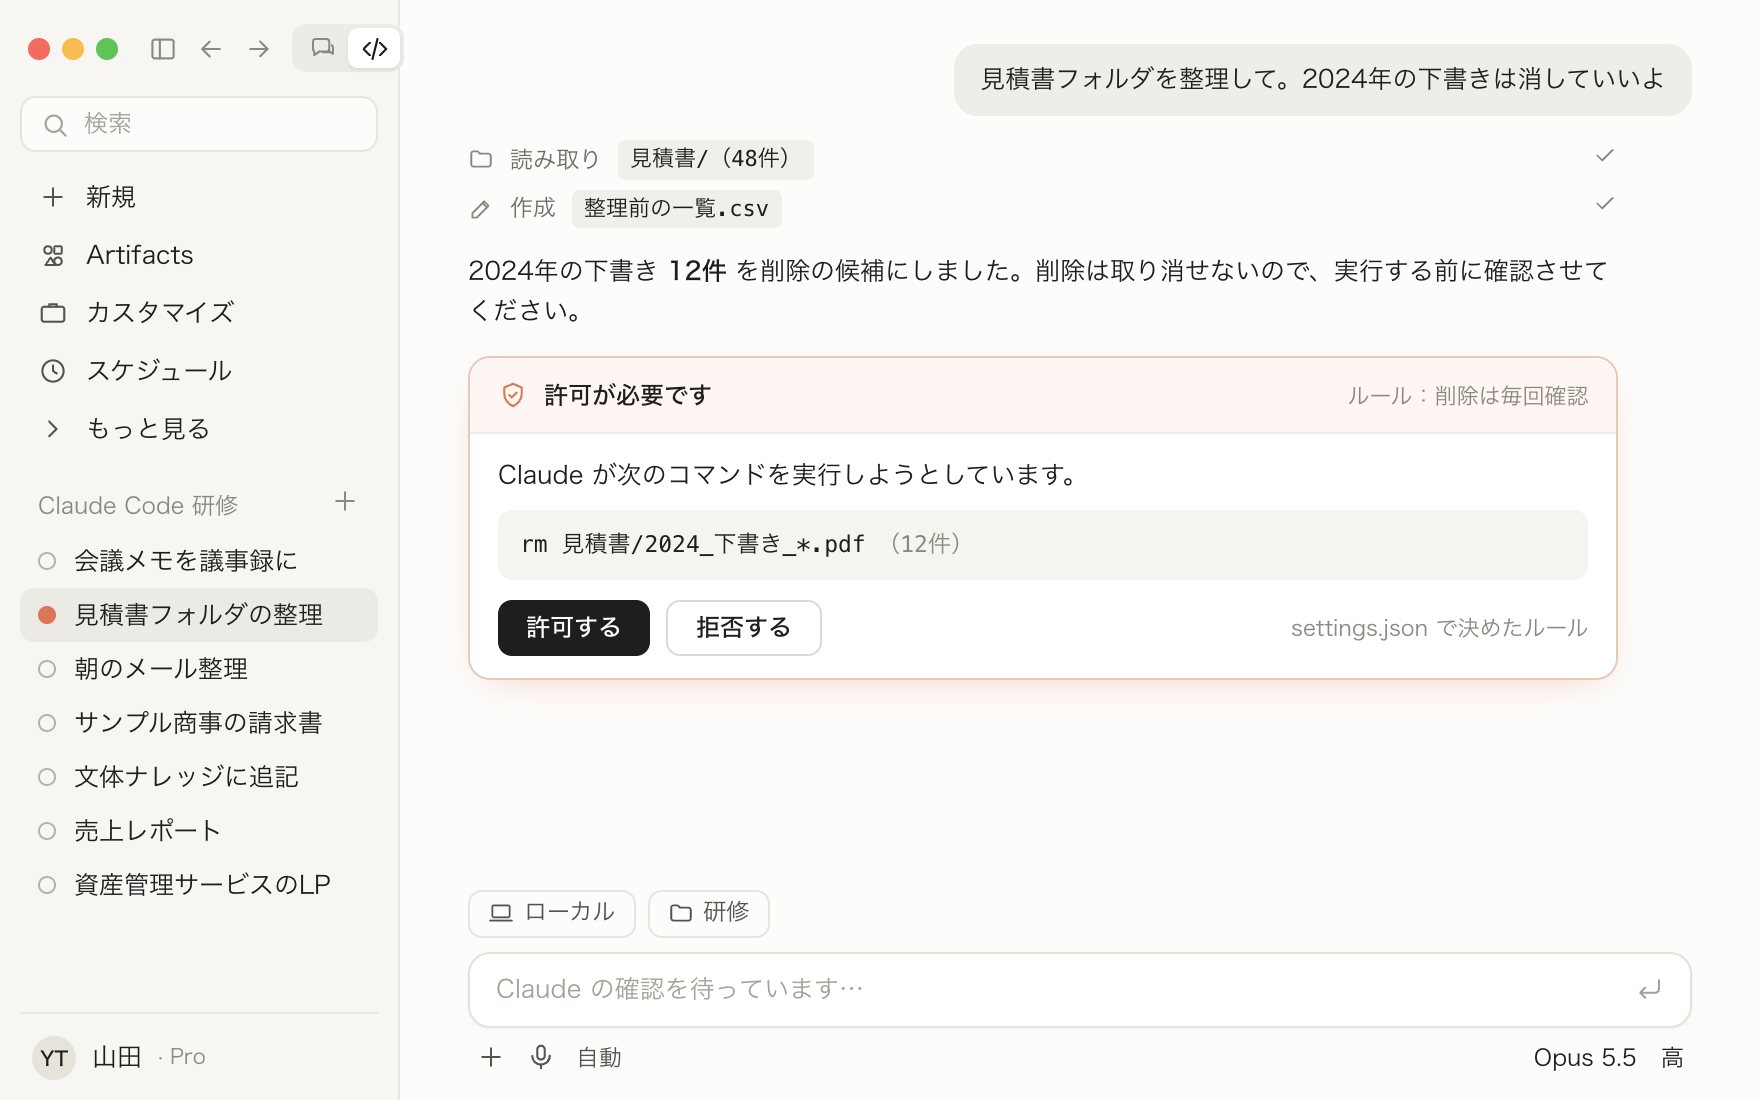Change the 自動 permission mode
Image resolution: width=1760 pixels, height=1100 pixels.
[599, 1058]
